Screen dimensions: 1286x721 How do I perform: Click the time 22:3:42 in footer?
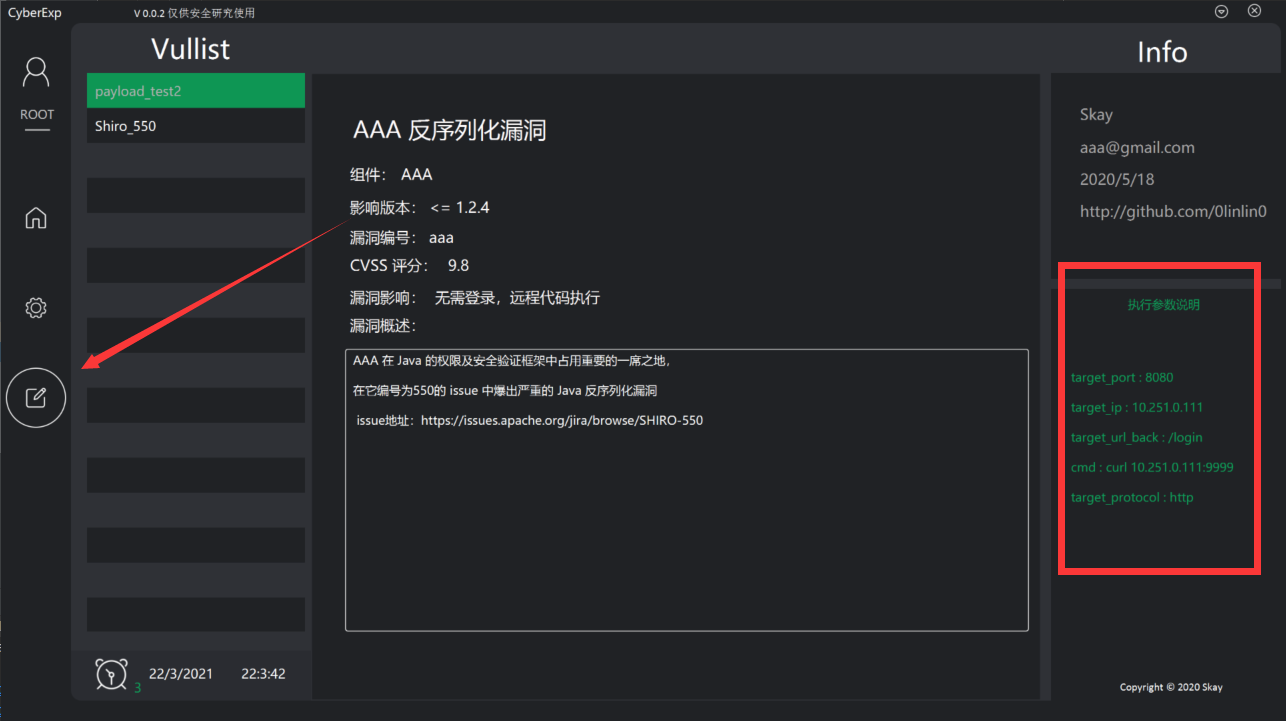coord(263,674)
